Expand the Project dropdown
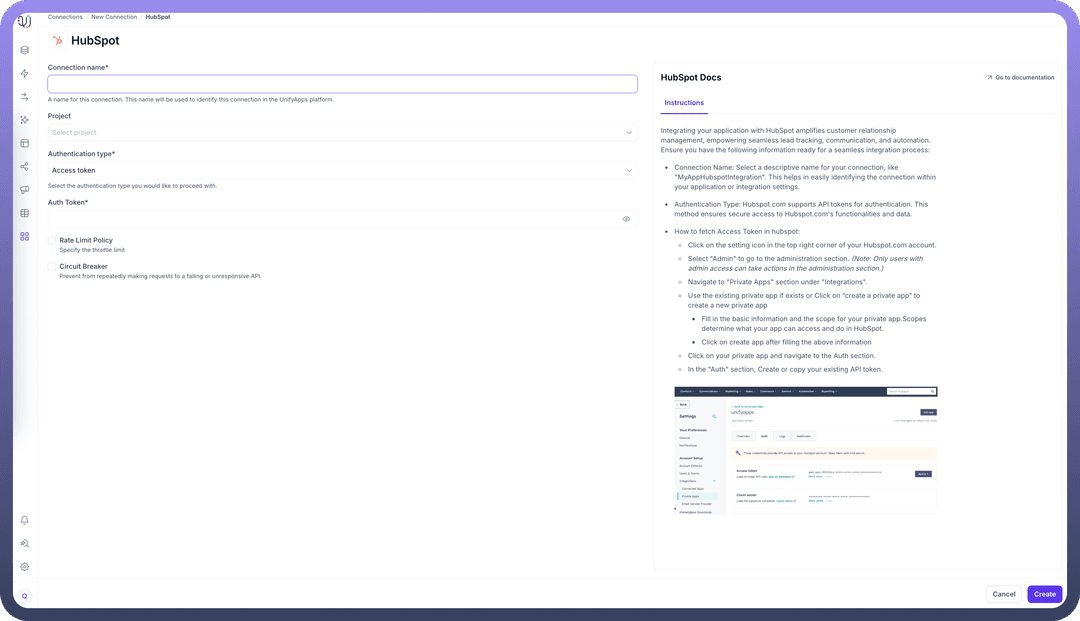Image resolution: width=1080 pixels, height=621 pixels. pyautogui.click(x=342, y=133)
